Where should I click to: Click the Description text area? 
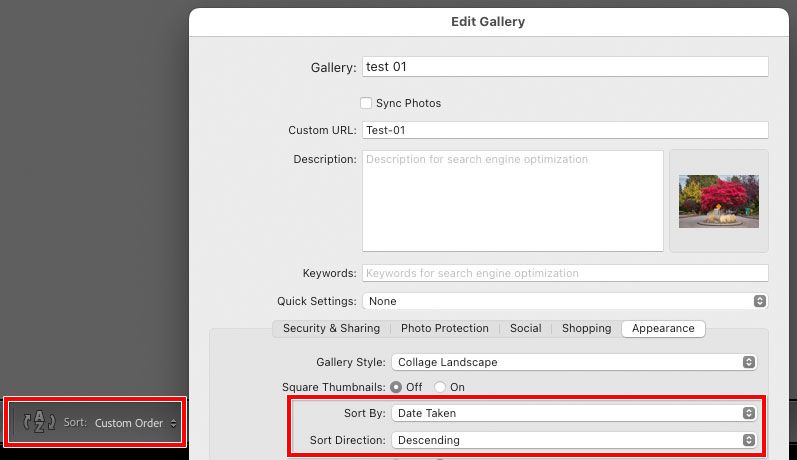512,200
